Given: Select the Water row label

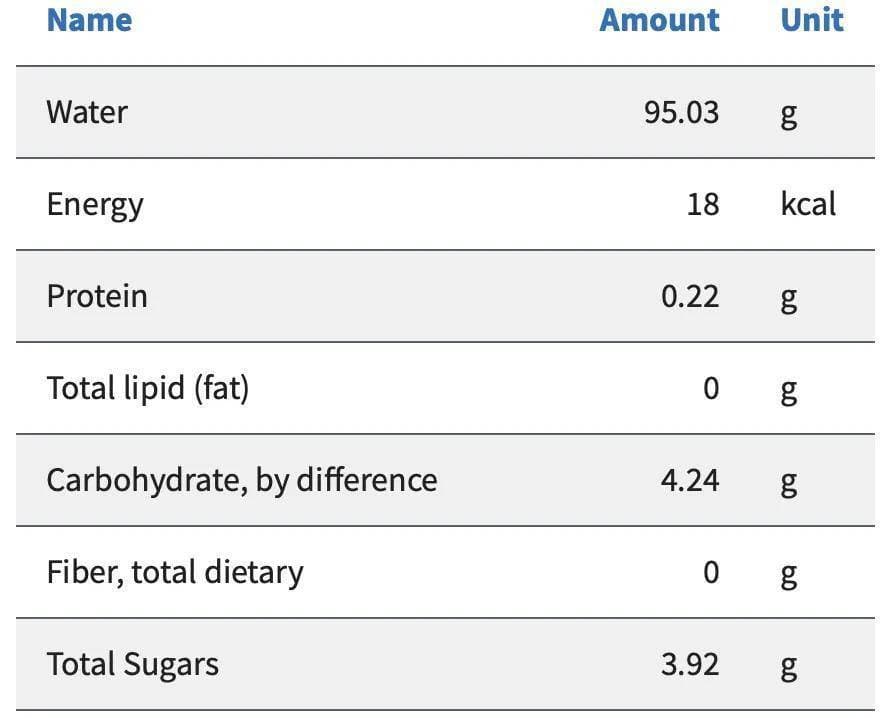Looking at the screenshot, I should click(87, 112).
